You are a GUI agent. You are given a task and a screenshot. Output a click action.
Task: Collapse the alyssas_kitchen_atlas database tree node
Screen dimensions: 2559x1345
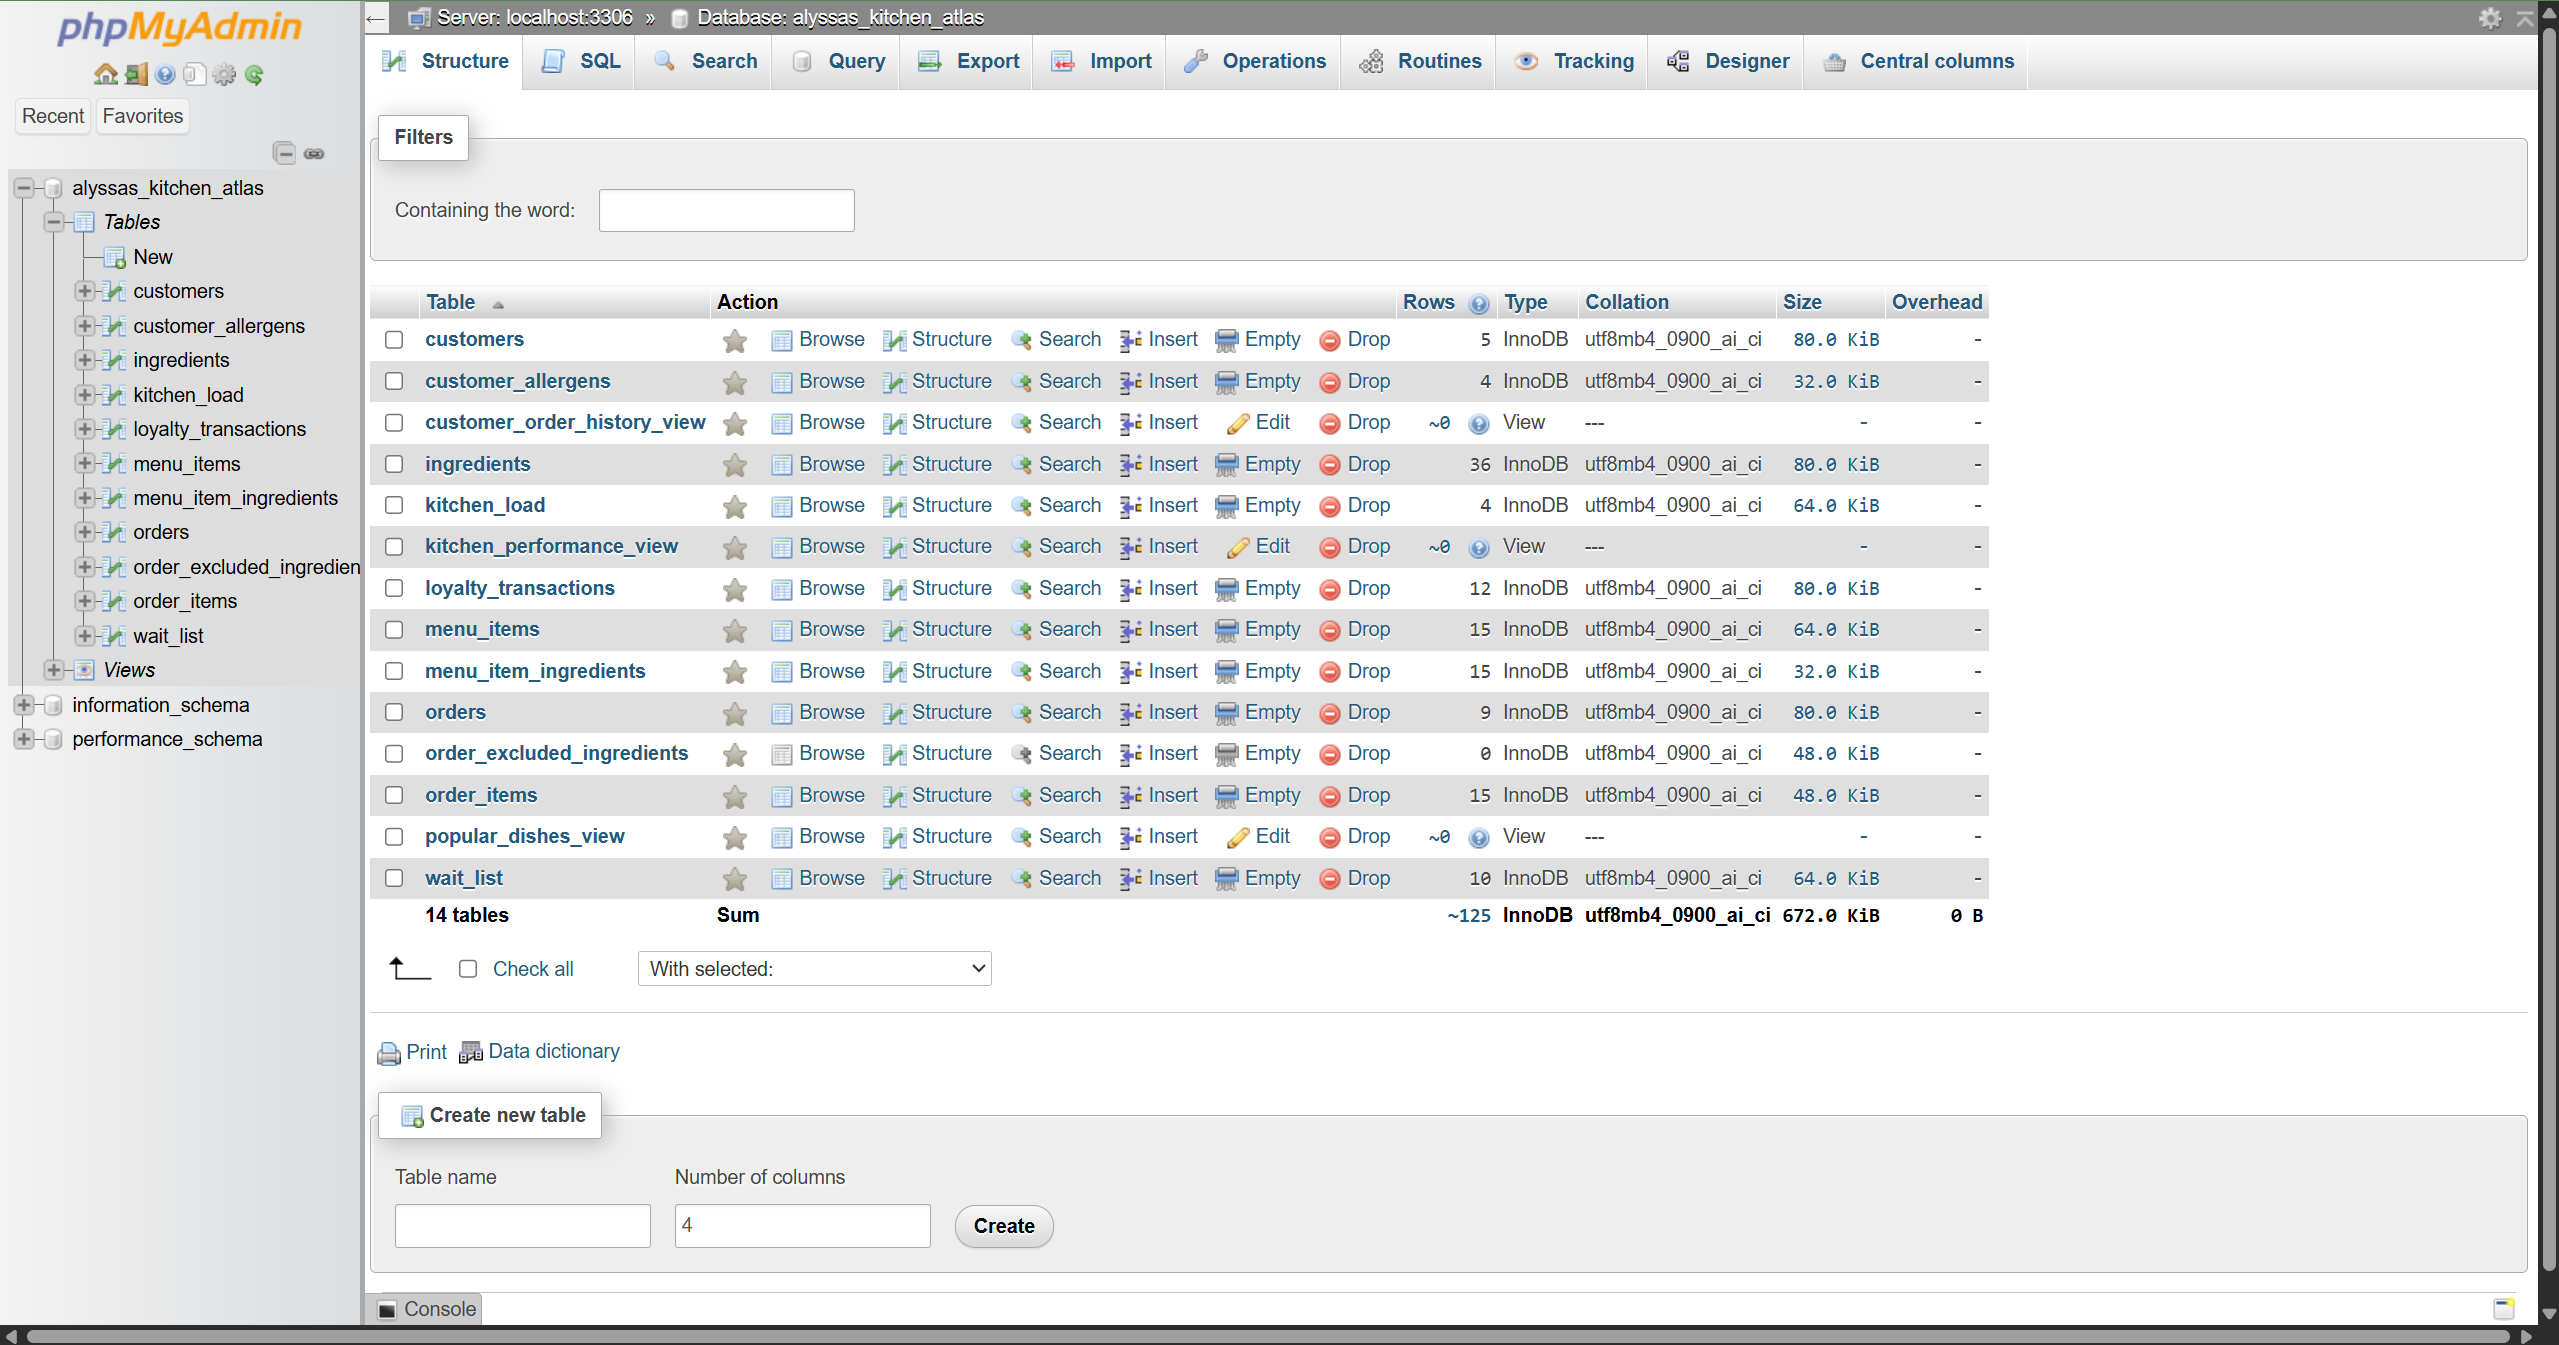coord(24,188)
